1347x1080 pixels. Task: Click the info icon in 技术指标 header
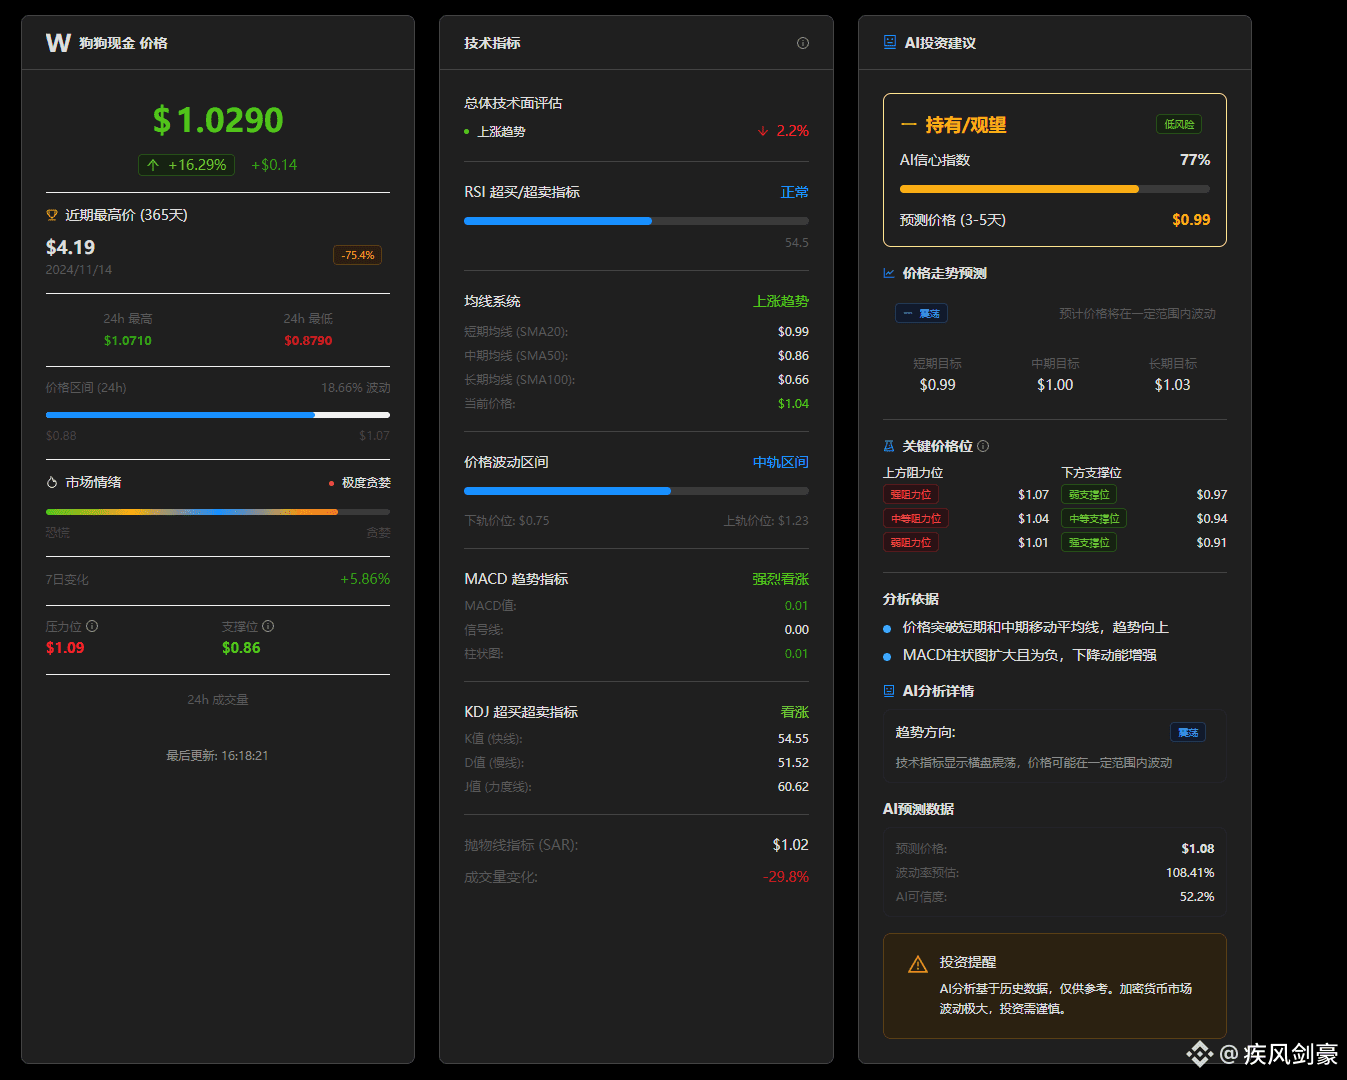[803, 43]
